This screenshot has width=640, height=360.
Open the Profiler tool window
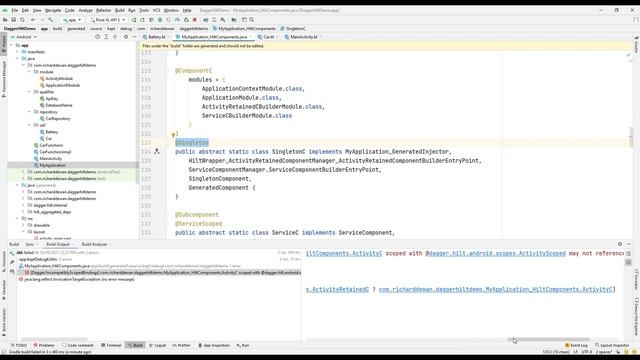point(181,345)
